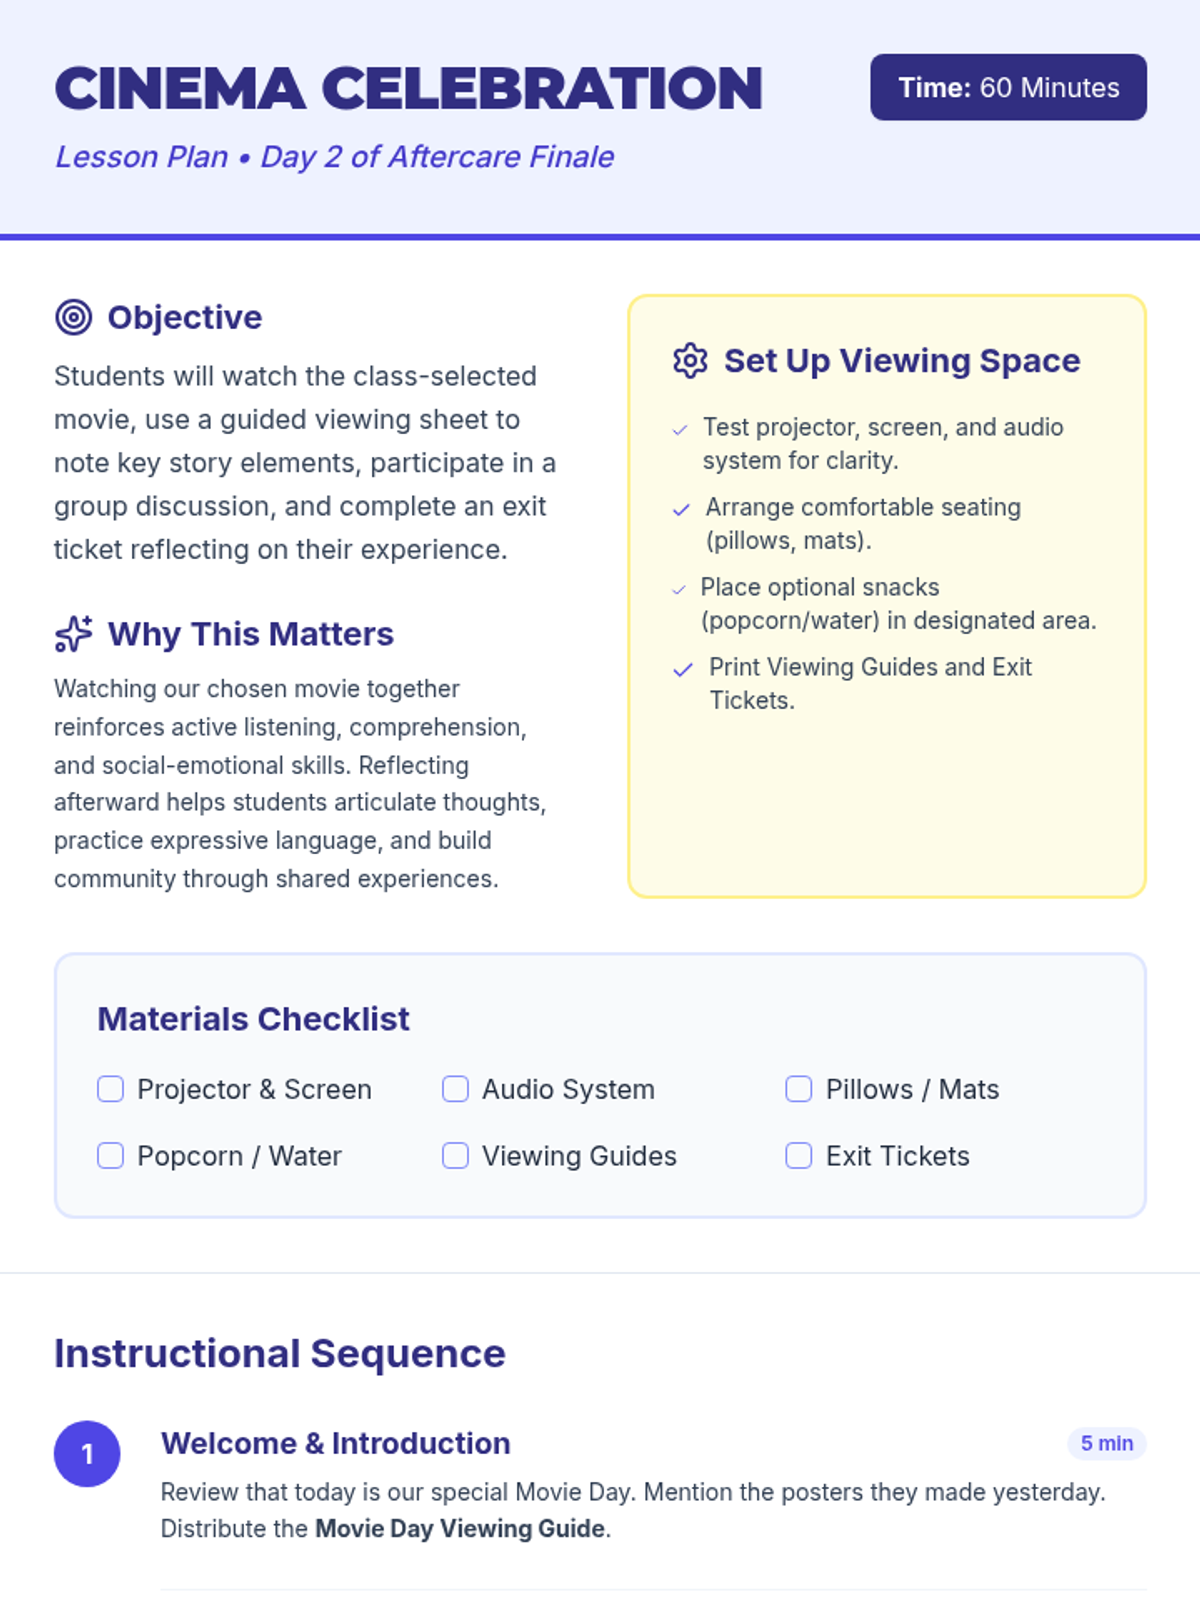Click the Cinema Celebration title
The image size is (1200, 1600).
(x=408, y=88)
